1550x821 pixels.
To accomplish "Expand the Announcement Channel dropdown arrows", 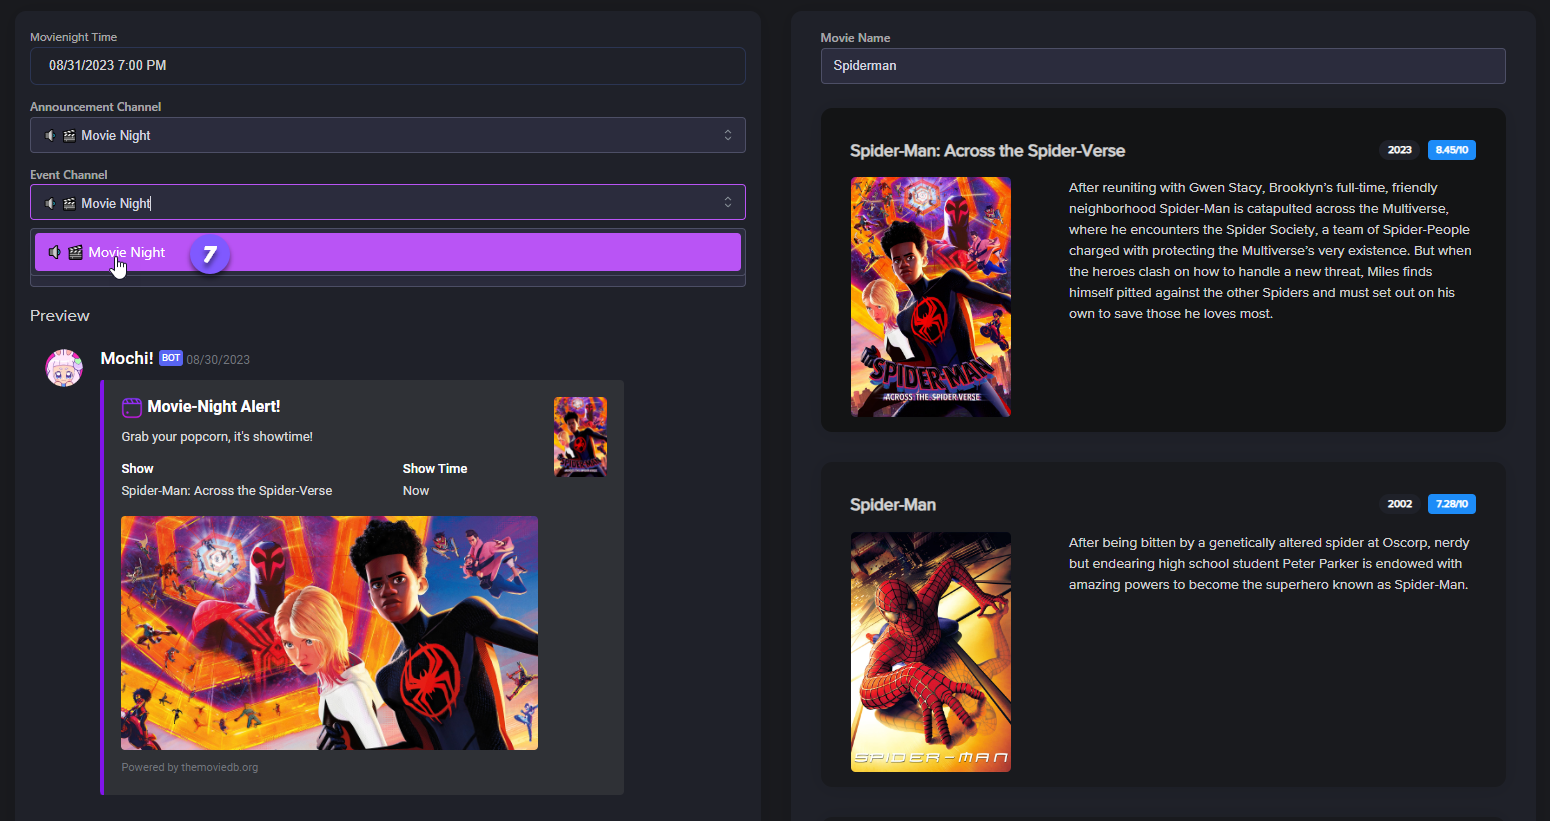I will click(x=727, y=136).
